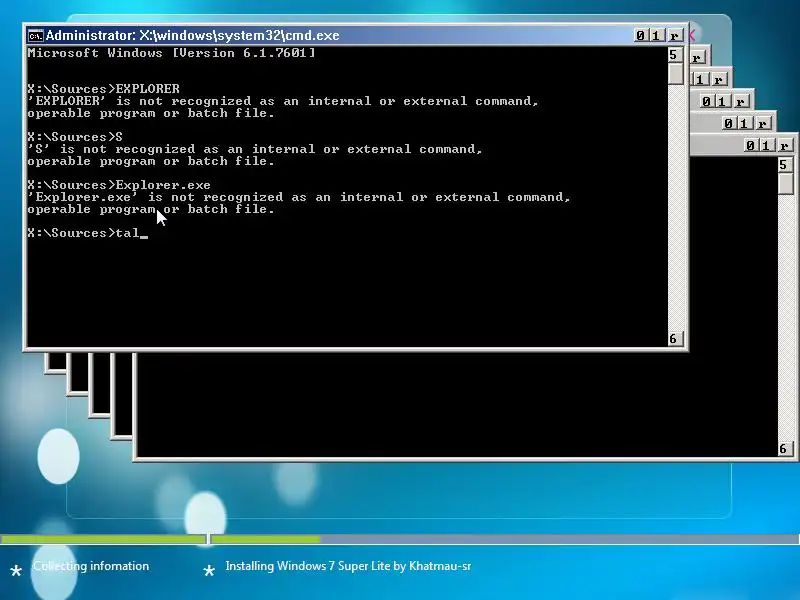Click the asterisk beside 'Collecting infomation'
This screenshot has width=800, height=600.
coord(16,571)
